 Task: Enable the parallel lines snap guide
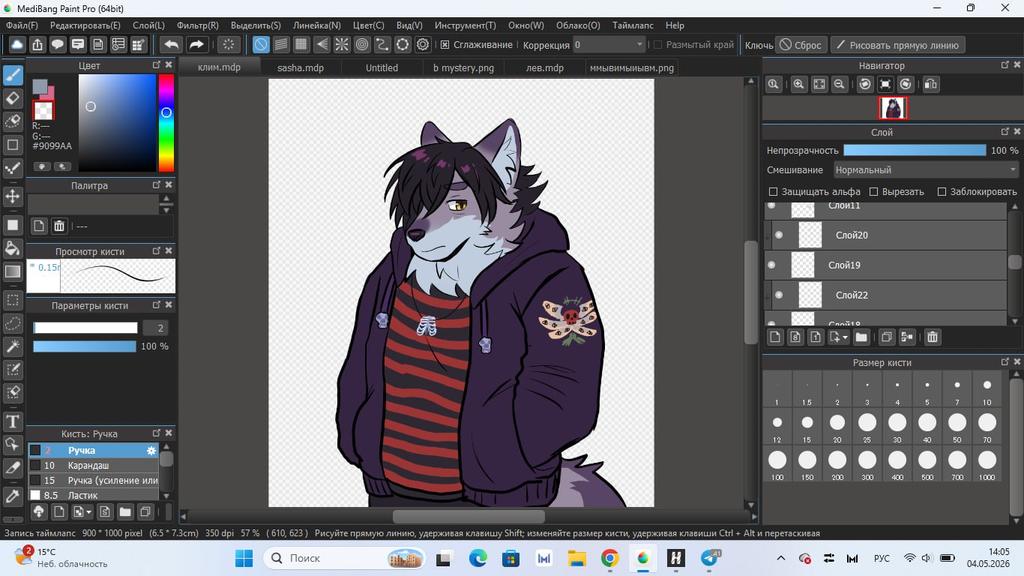tap(281, 44)
